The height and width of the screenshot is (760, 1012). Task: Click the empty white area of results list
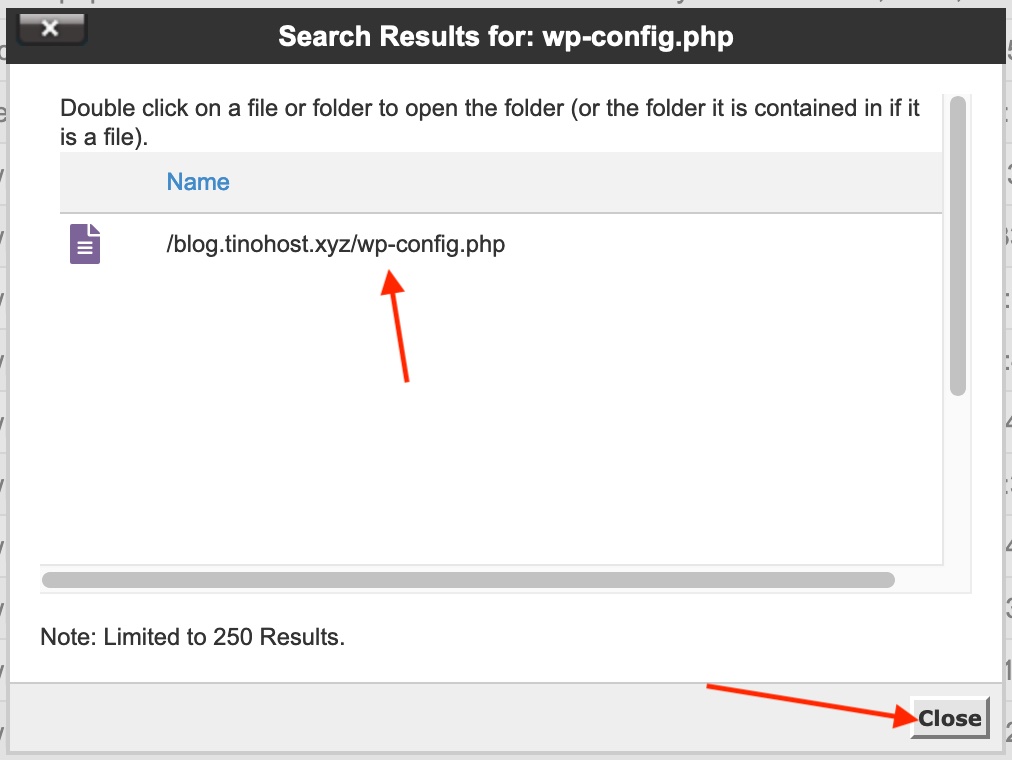tap(491, 419)
